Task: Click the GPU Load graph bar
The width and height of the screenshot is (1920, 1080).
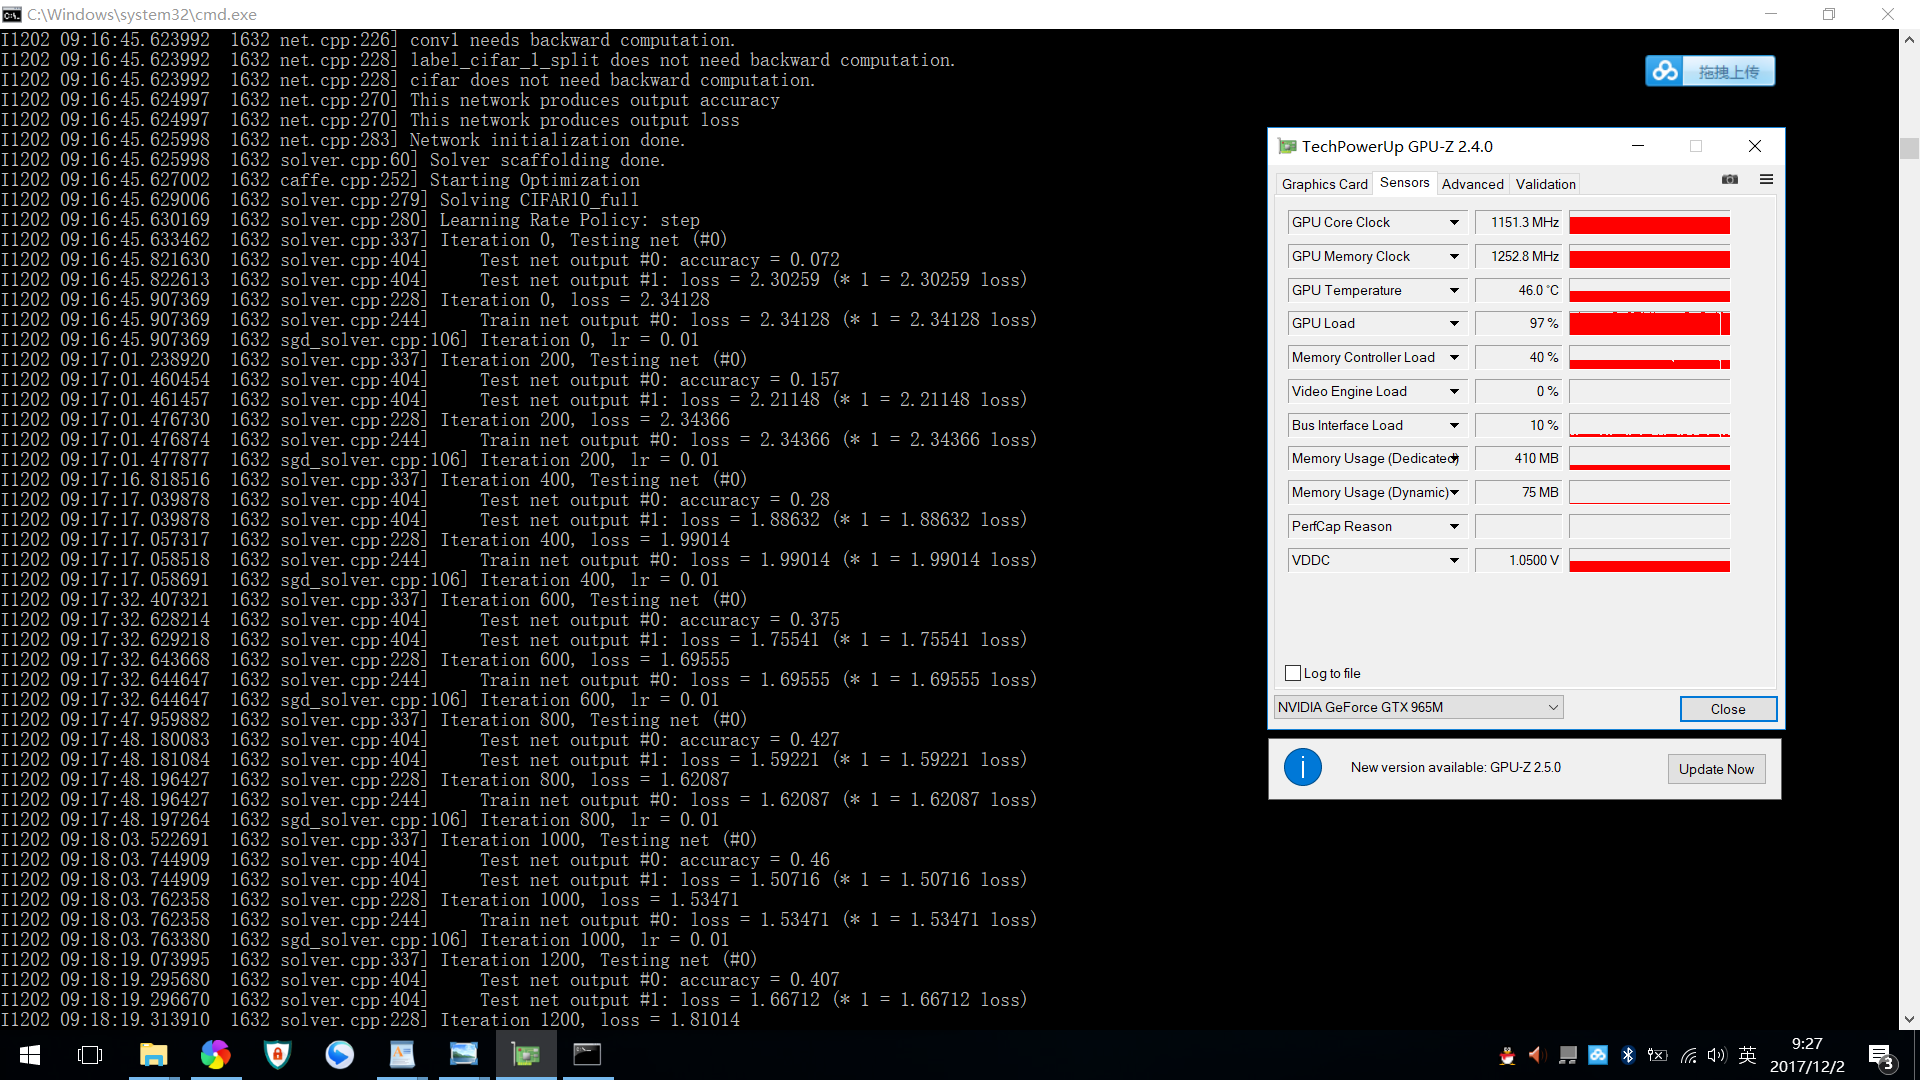Action: point(1649,324)
